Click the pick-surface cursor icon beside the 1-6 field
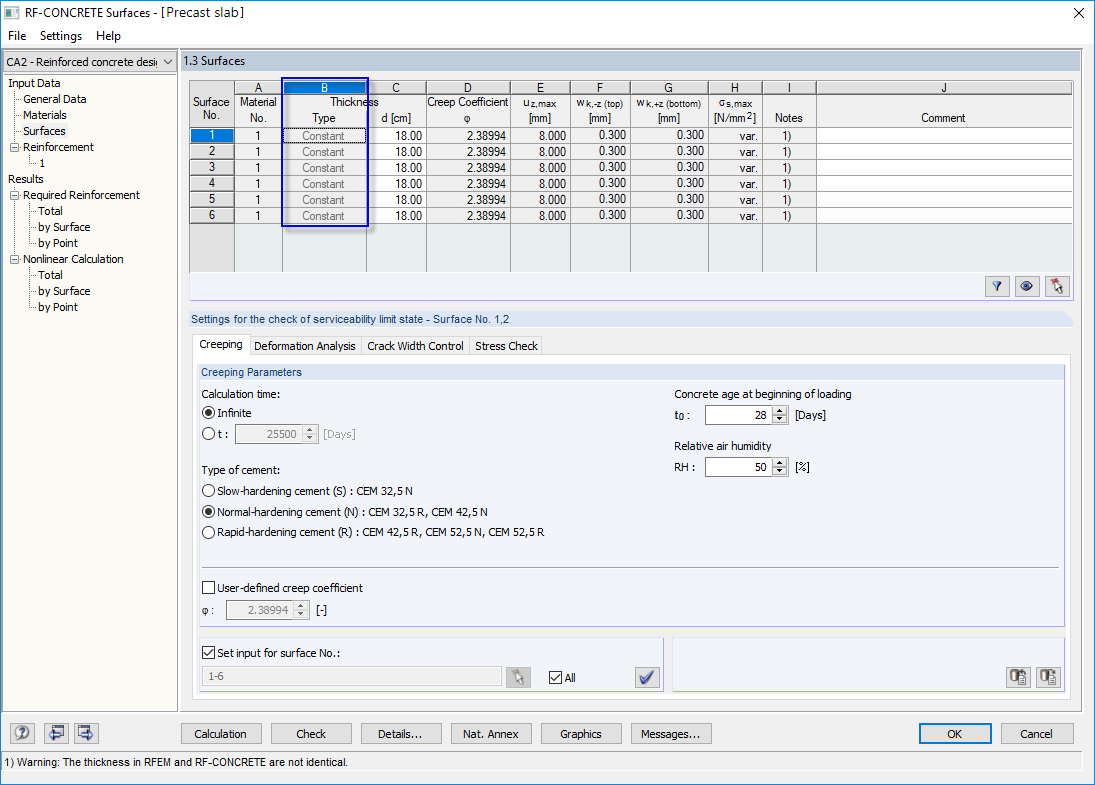 [518, 677]
